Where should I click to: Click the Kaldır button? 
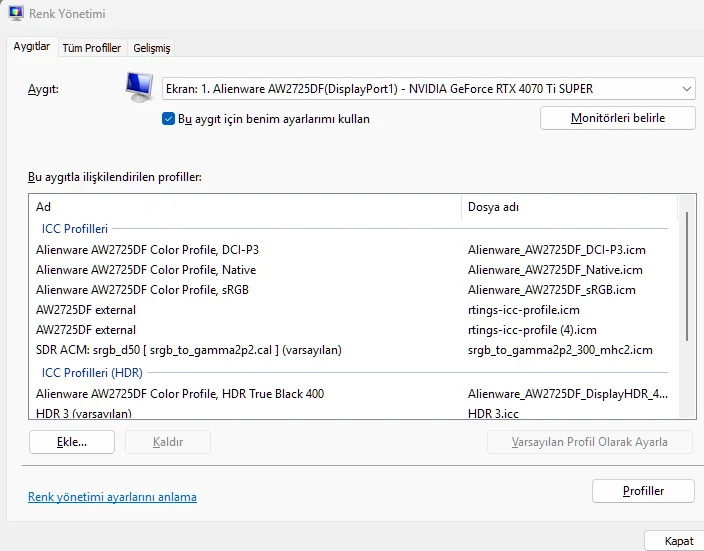[168, 442]
